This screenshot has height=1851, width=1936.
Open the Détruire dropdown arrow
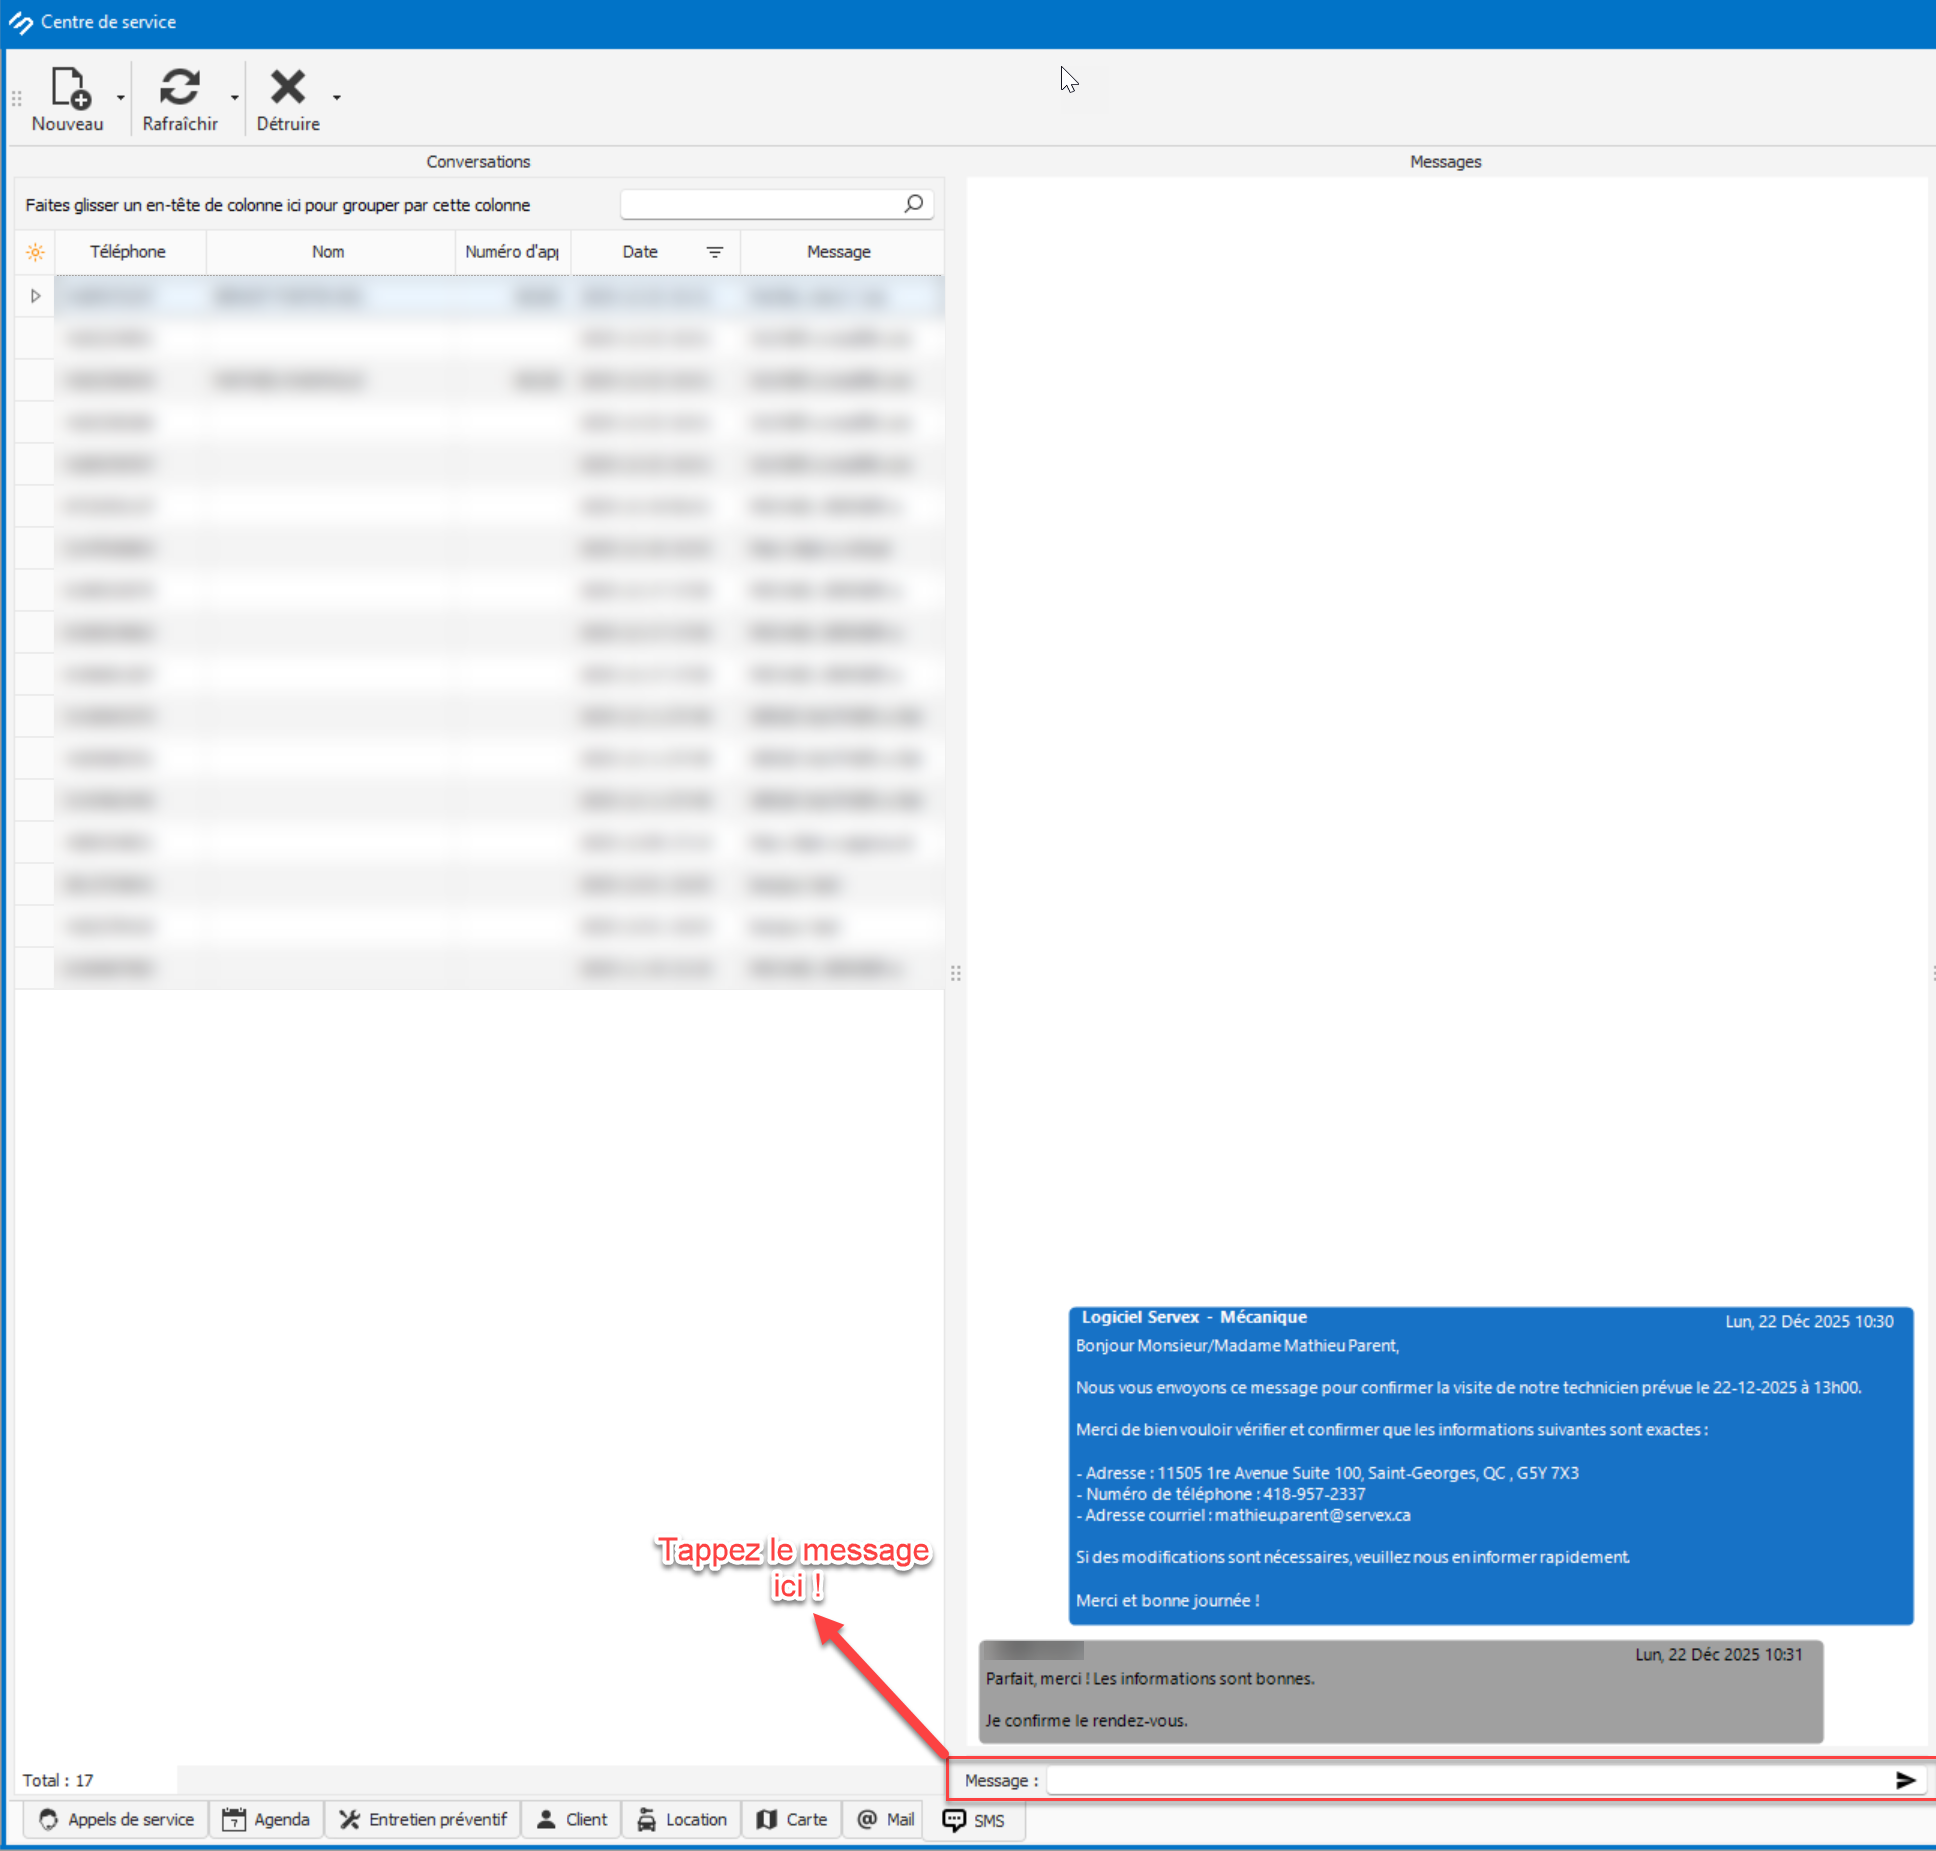[x=337, y=98]
